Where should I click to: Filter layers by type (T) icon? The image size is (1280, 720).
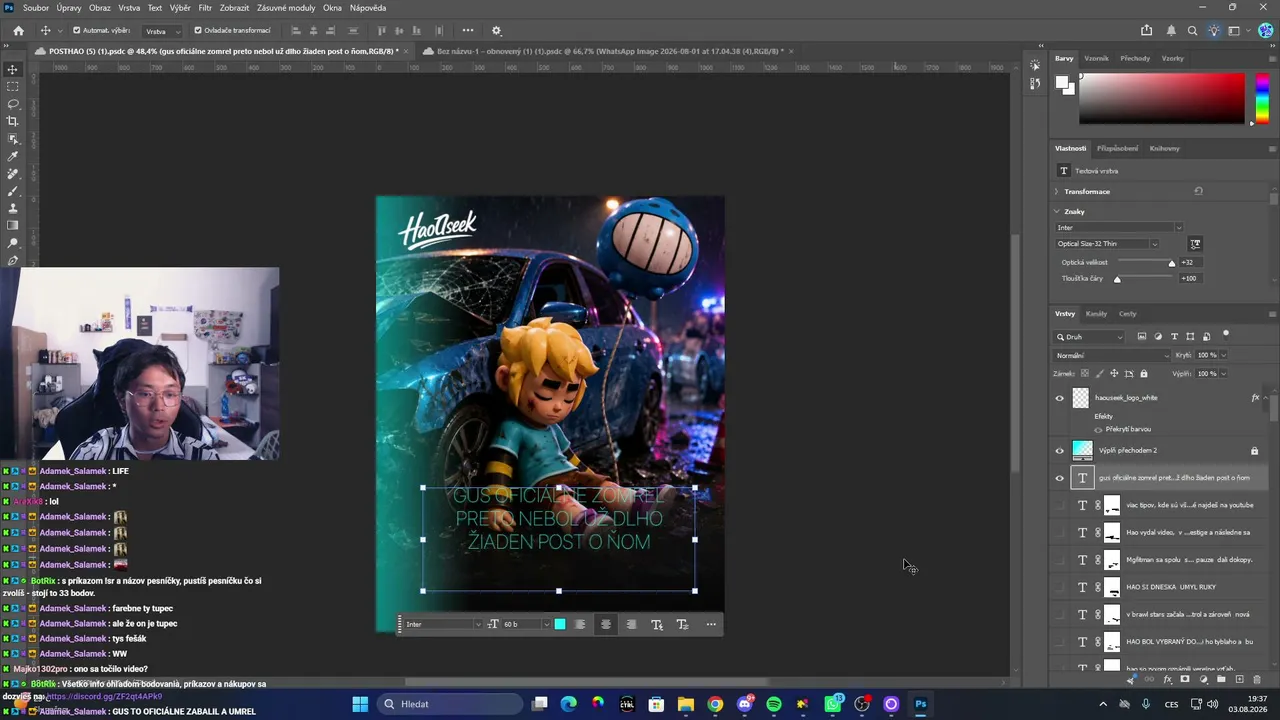(x=1174, y=337)
